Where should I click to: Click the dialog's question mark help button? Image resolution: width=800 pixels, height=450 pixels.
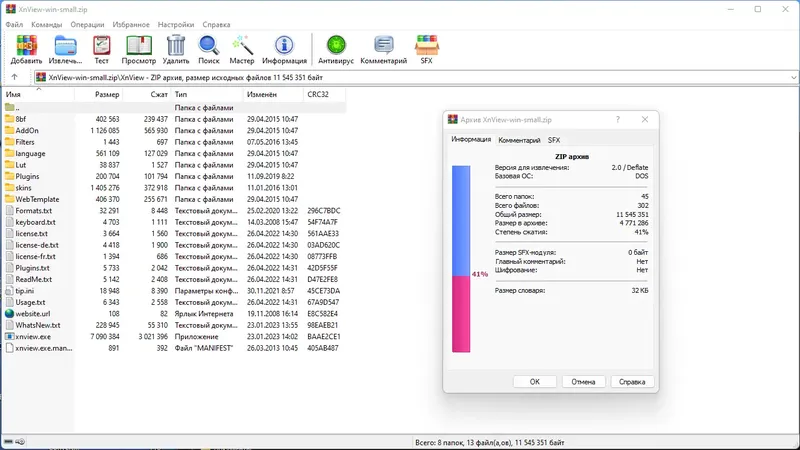(618, 119)
